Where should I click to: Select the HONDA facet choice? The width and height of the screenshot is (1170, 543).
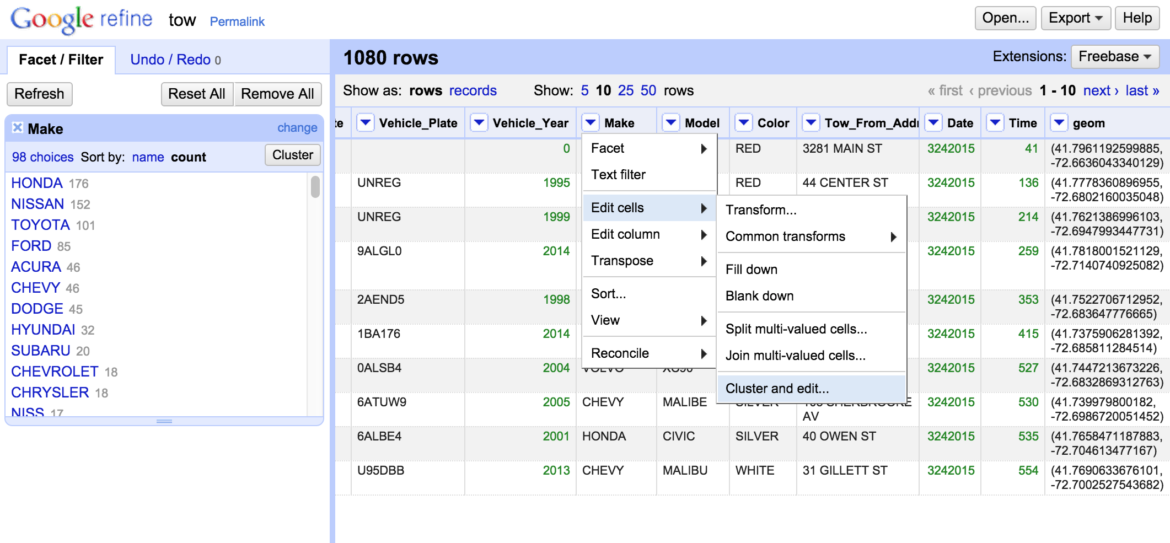(x=37, y=183)
